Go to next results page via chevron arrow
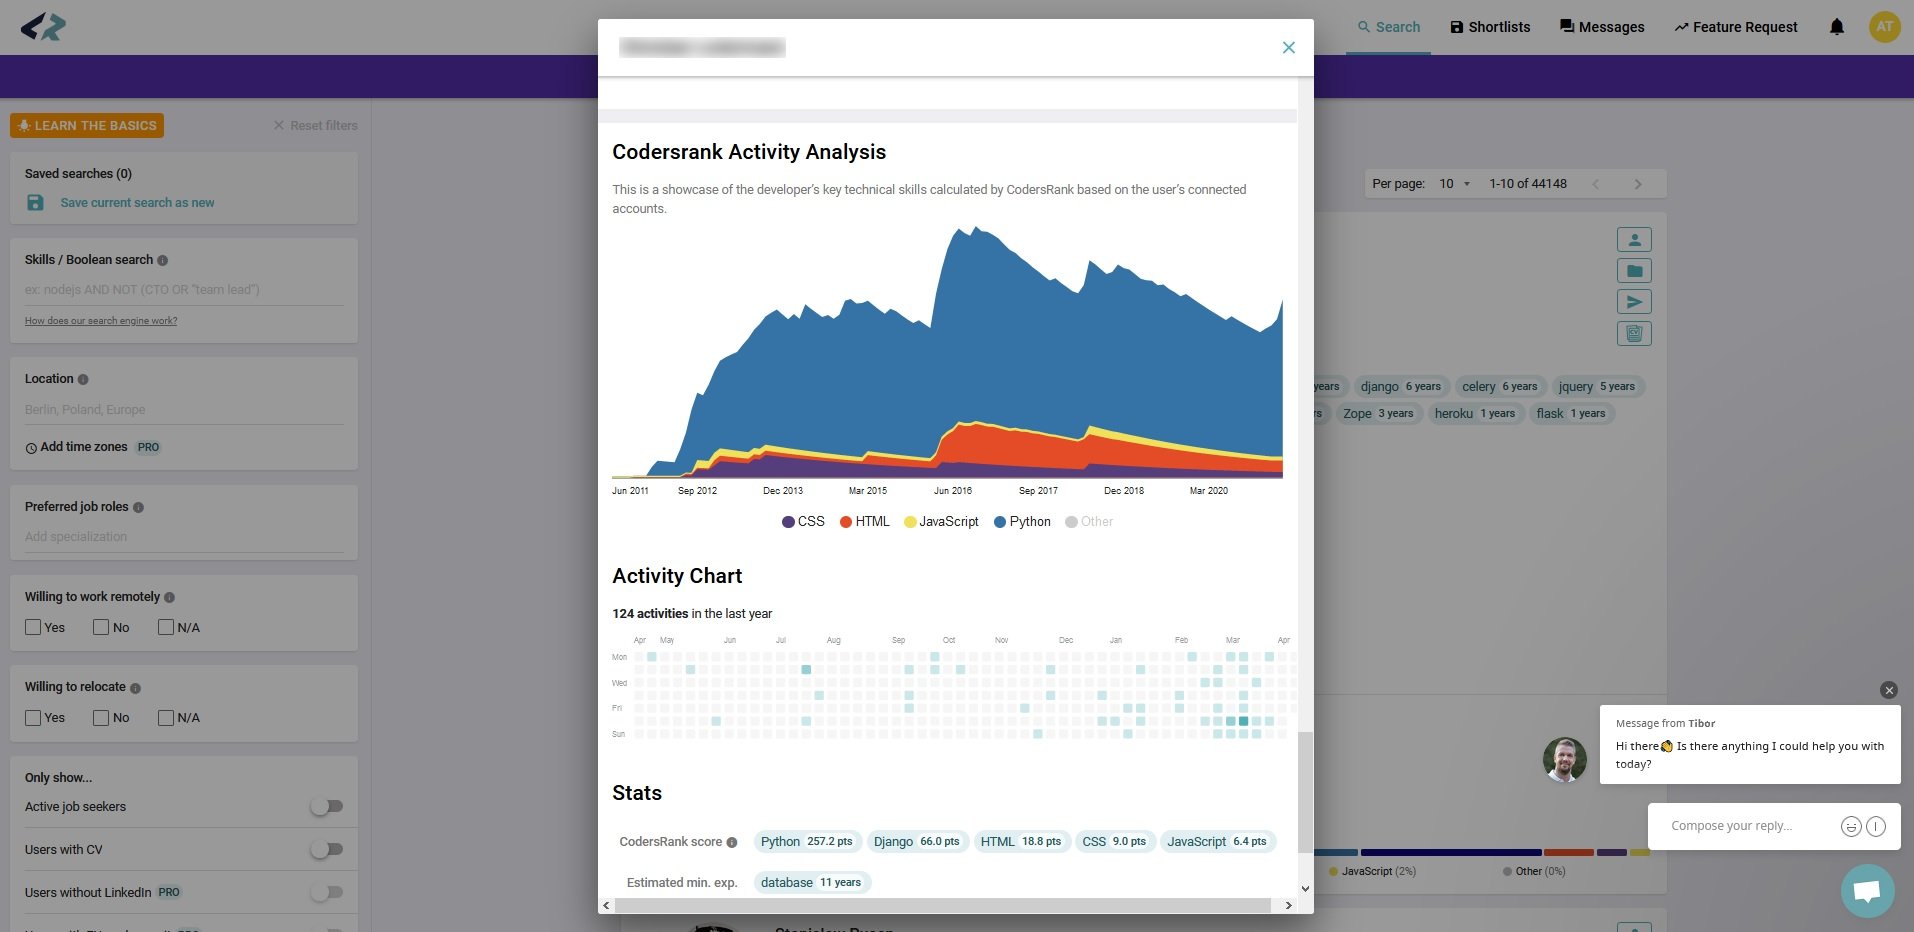 [x=1638, y=184]
